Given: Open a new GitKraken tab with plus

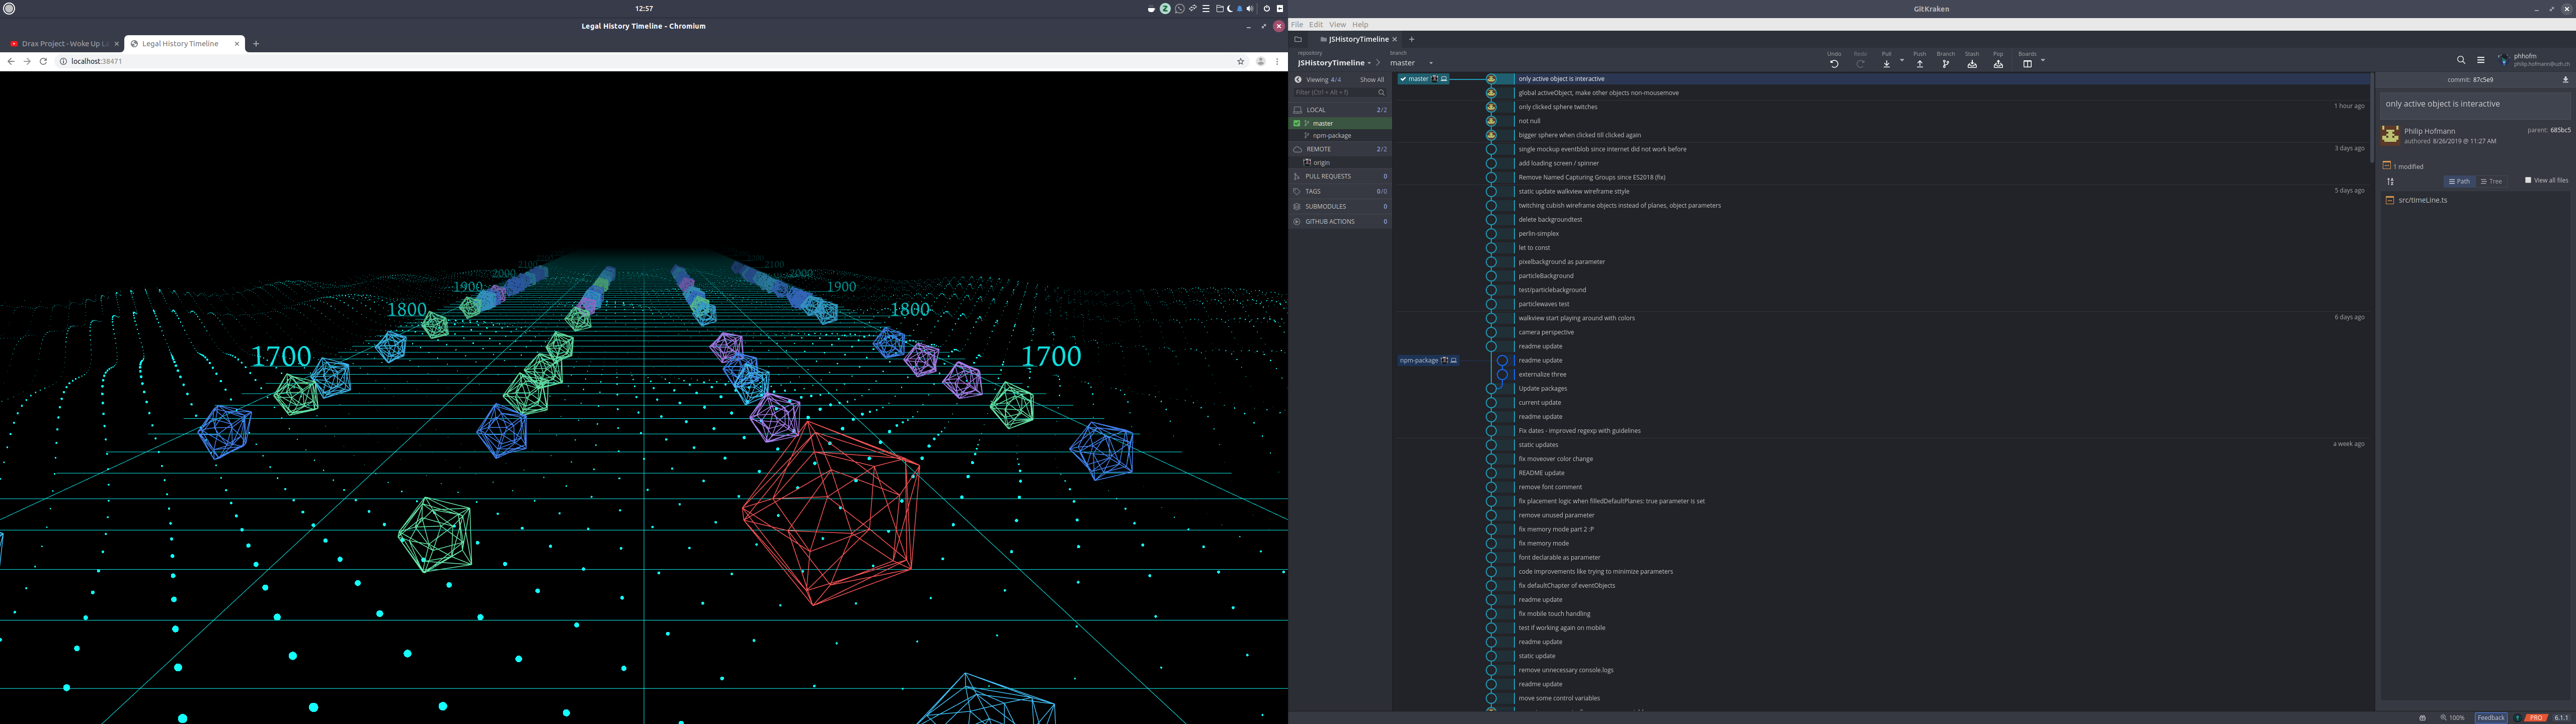Looking at the screenshot, I should point(1412,39).
